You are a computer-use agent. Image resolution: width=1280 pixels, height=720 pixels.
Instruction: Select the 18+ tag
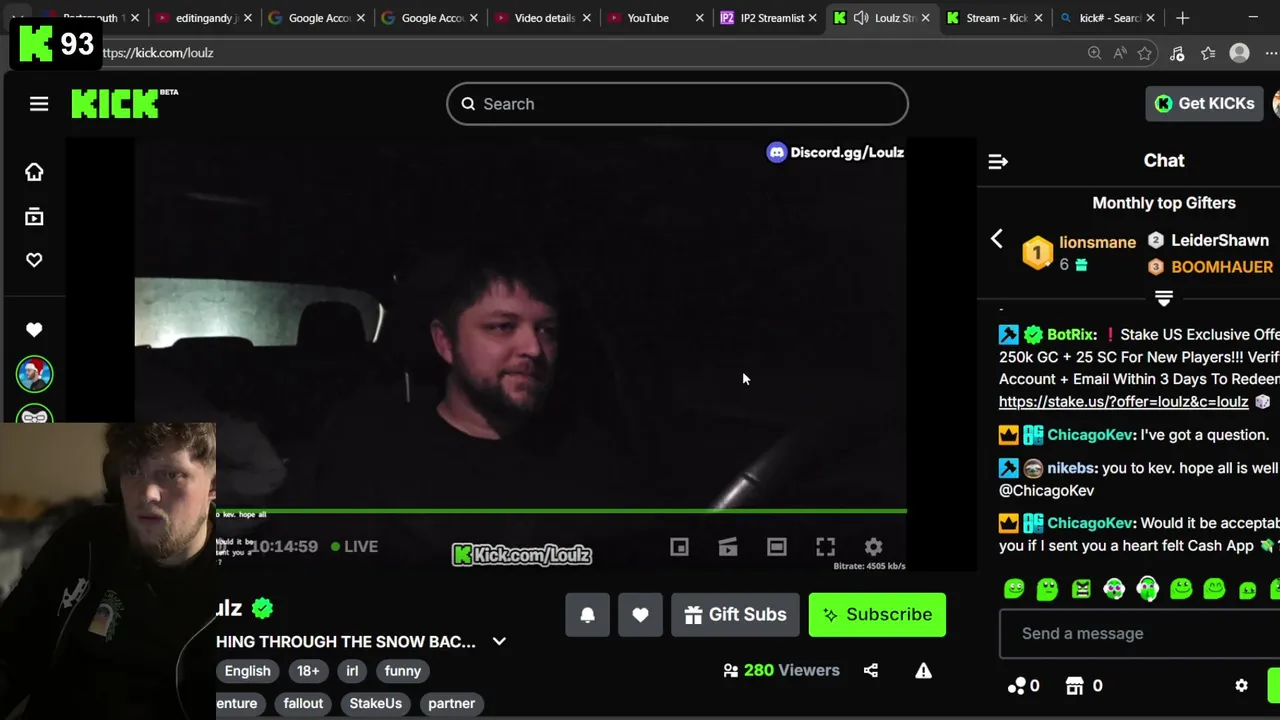pos(308,671)
